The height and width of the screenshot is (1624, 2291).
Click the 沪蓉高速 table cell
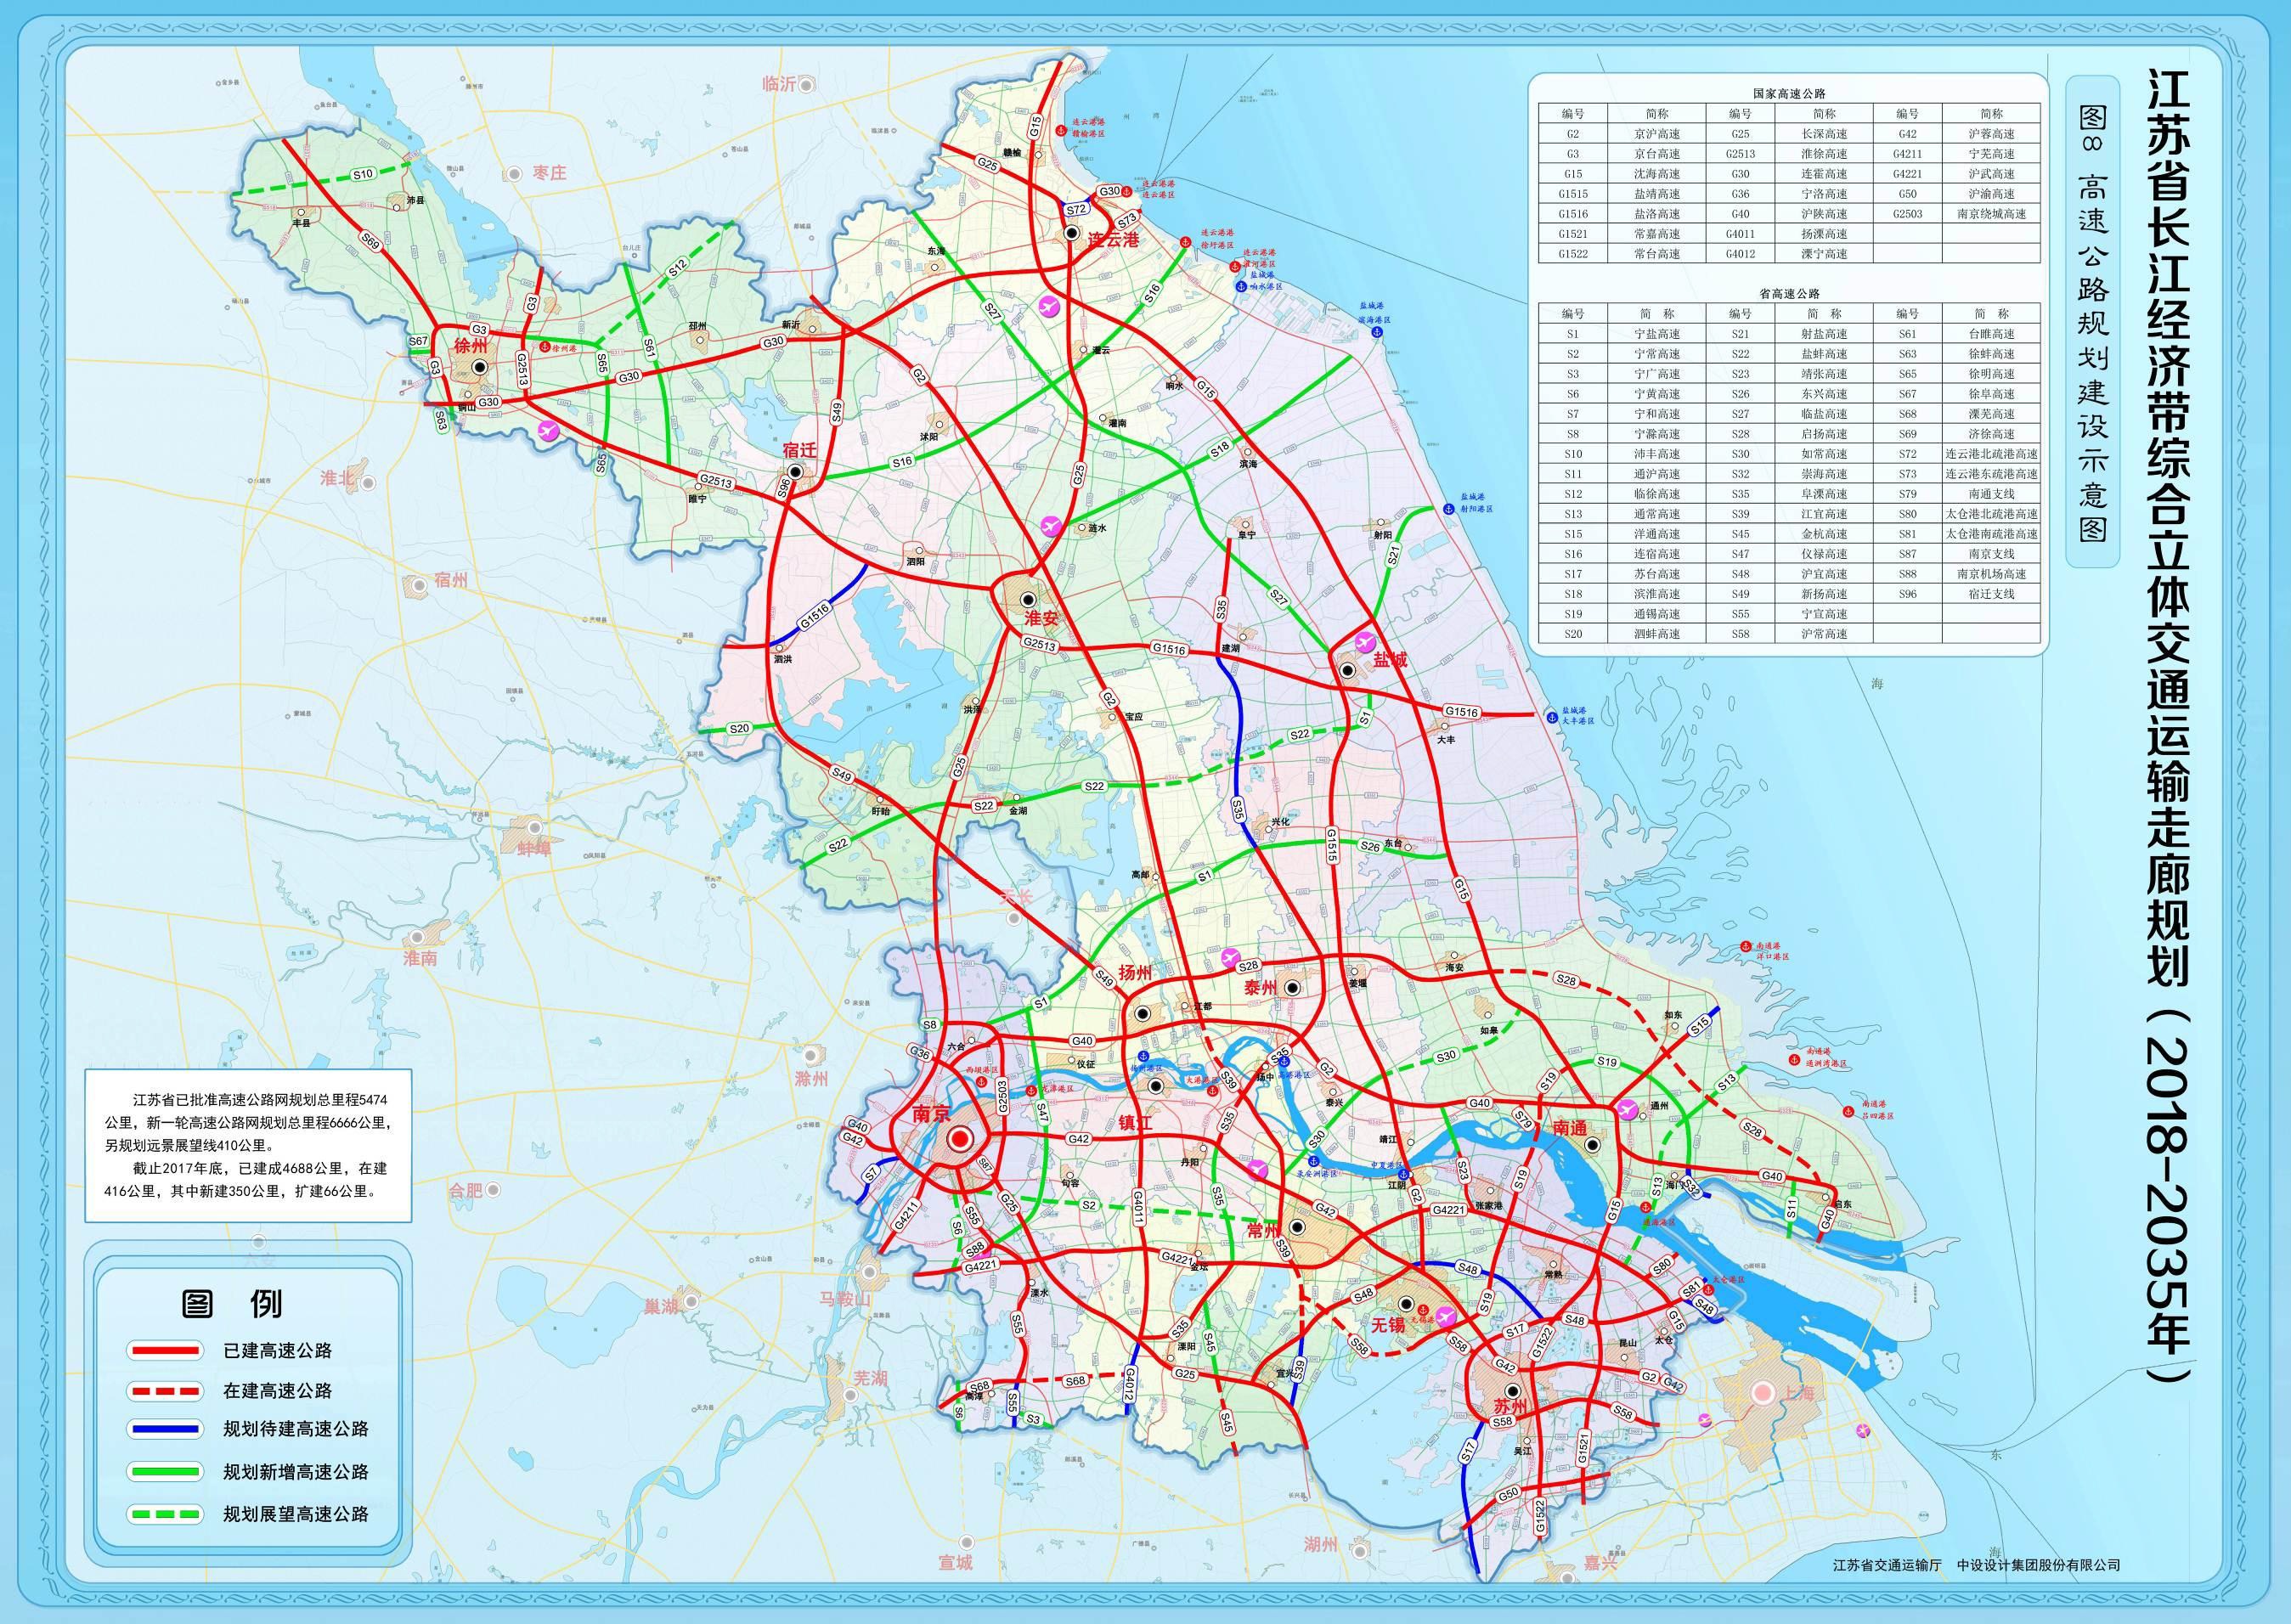(x=1991, y=134)
